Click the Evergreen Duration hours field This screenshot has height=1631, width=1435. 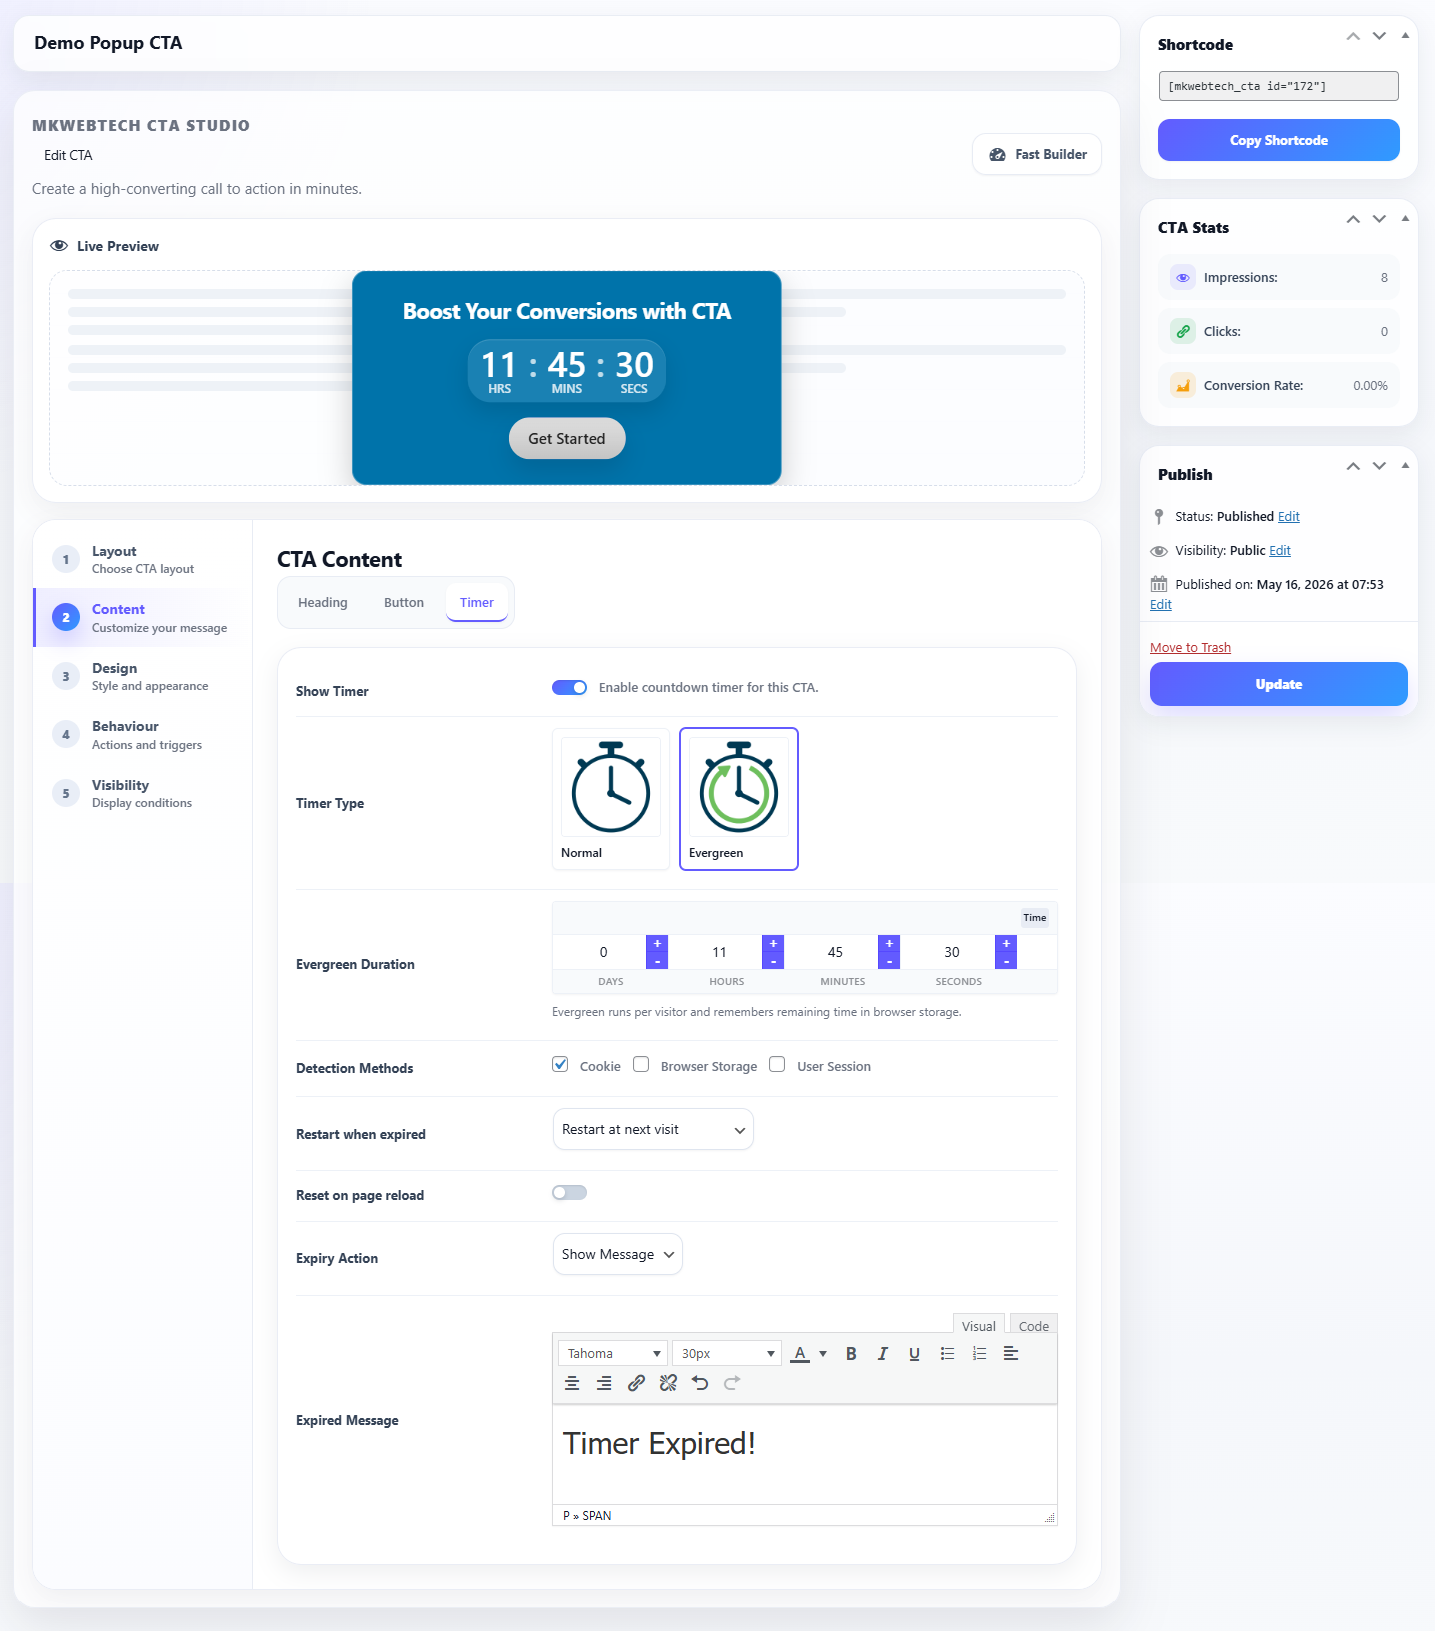click(x=719, y=952)
